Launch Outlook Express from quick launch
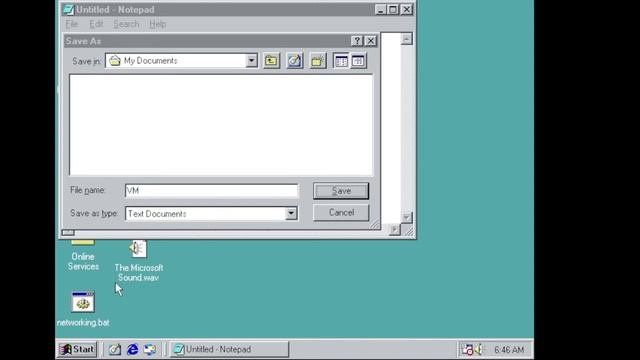 click(150, 349)
